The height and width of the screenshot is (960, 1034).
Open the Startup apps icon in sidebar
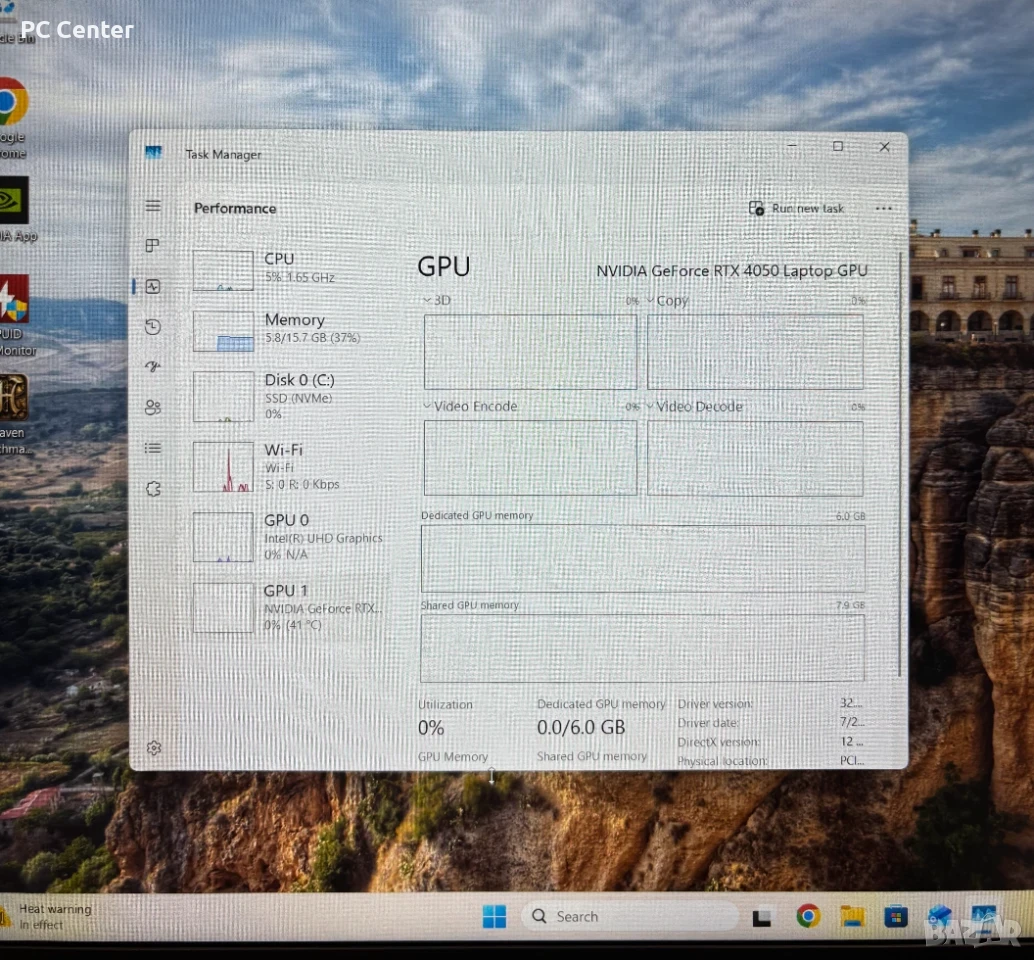(x=153, y=367)
